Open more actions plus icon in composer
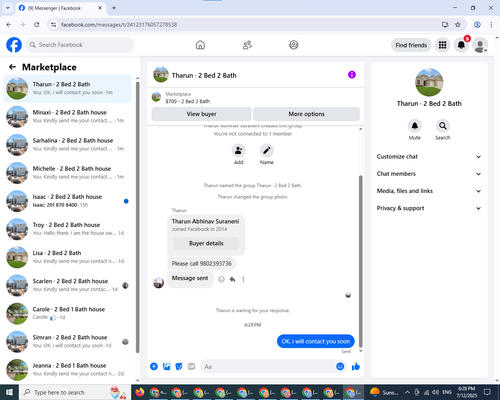Viewport: 500px width, 400px height. [x=154, y=367]
